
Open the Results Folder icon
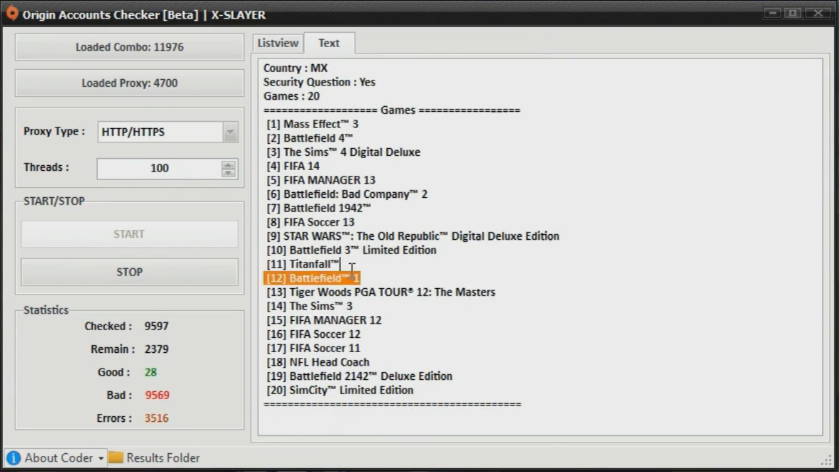point(116,458)
